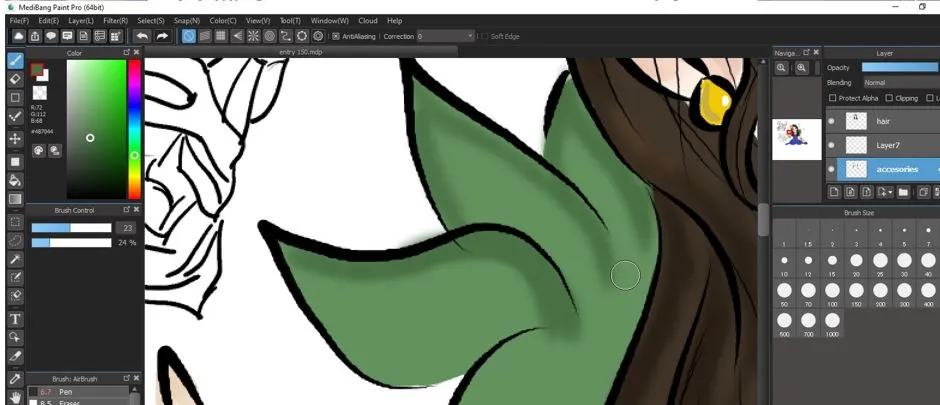Open the Blending mode dropdown

[900, 83]
